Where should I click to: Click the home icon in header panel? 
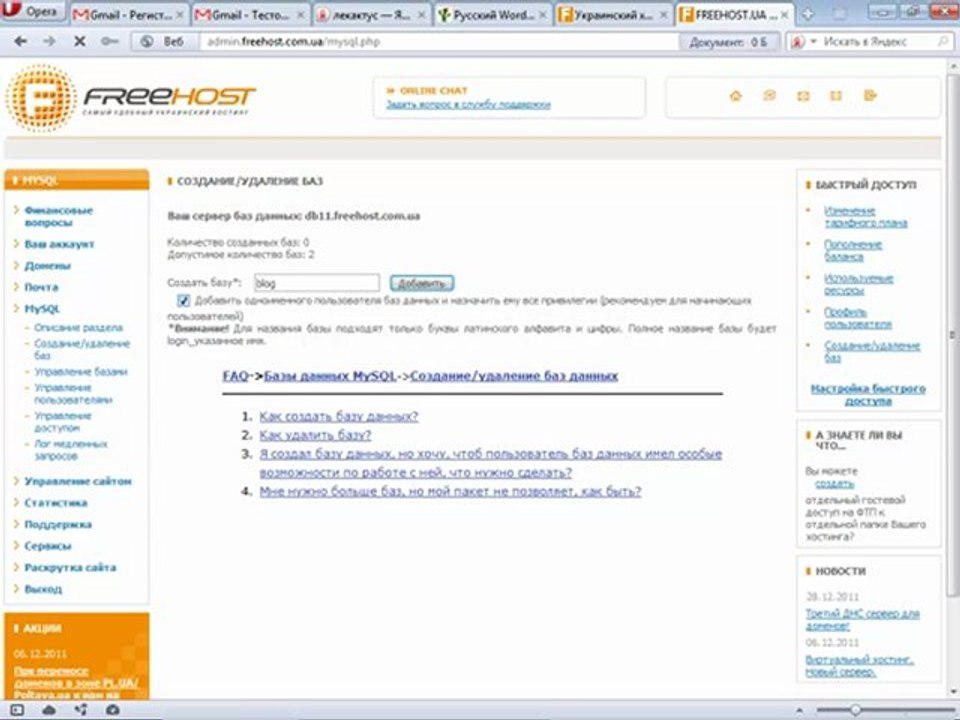coord(736,96)
